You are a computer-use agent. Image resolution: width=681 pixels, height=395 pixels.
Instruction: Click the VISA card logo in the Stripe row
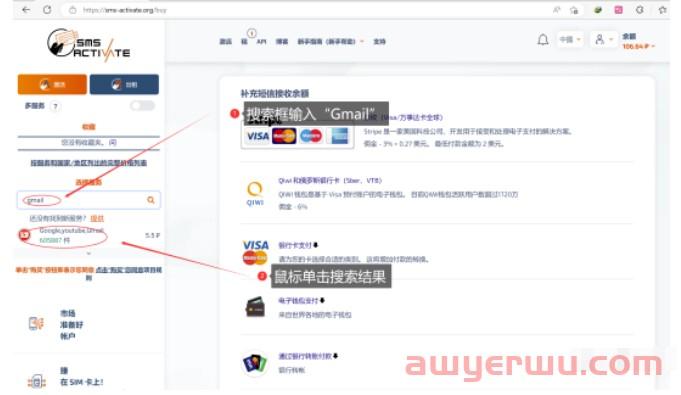tap(258, 136)
